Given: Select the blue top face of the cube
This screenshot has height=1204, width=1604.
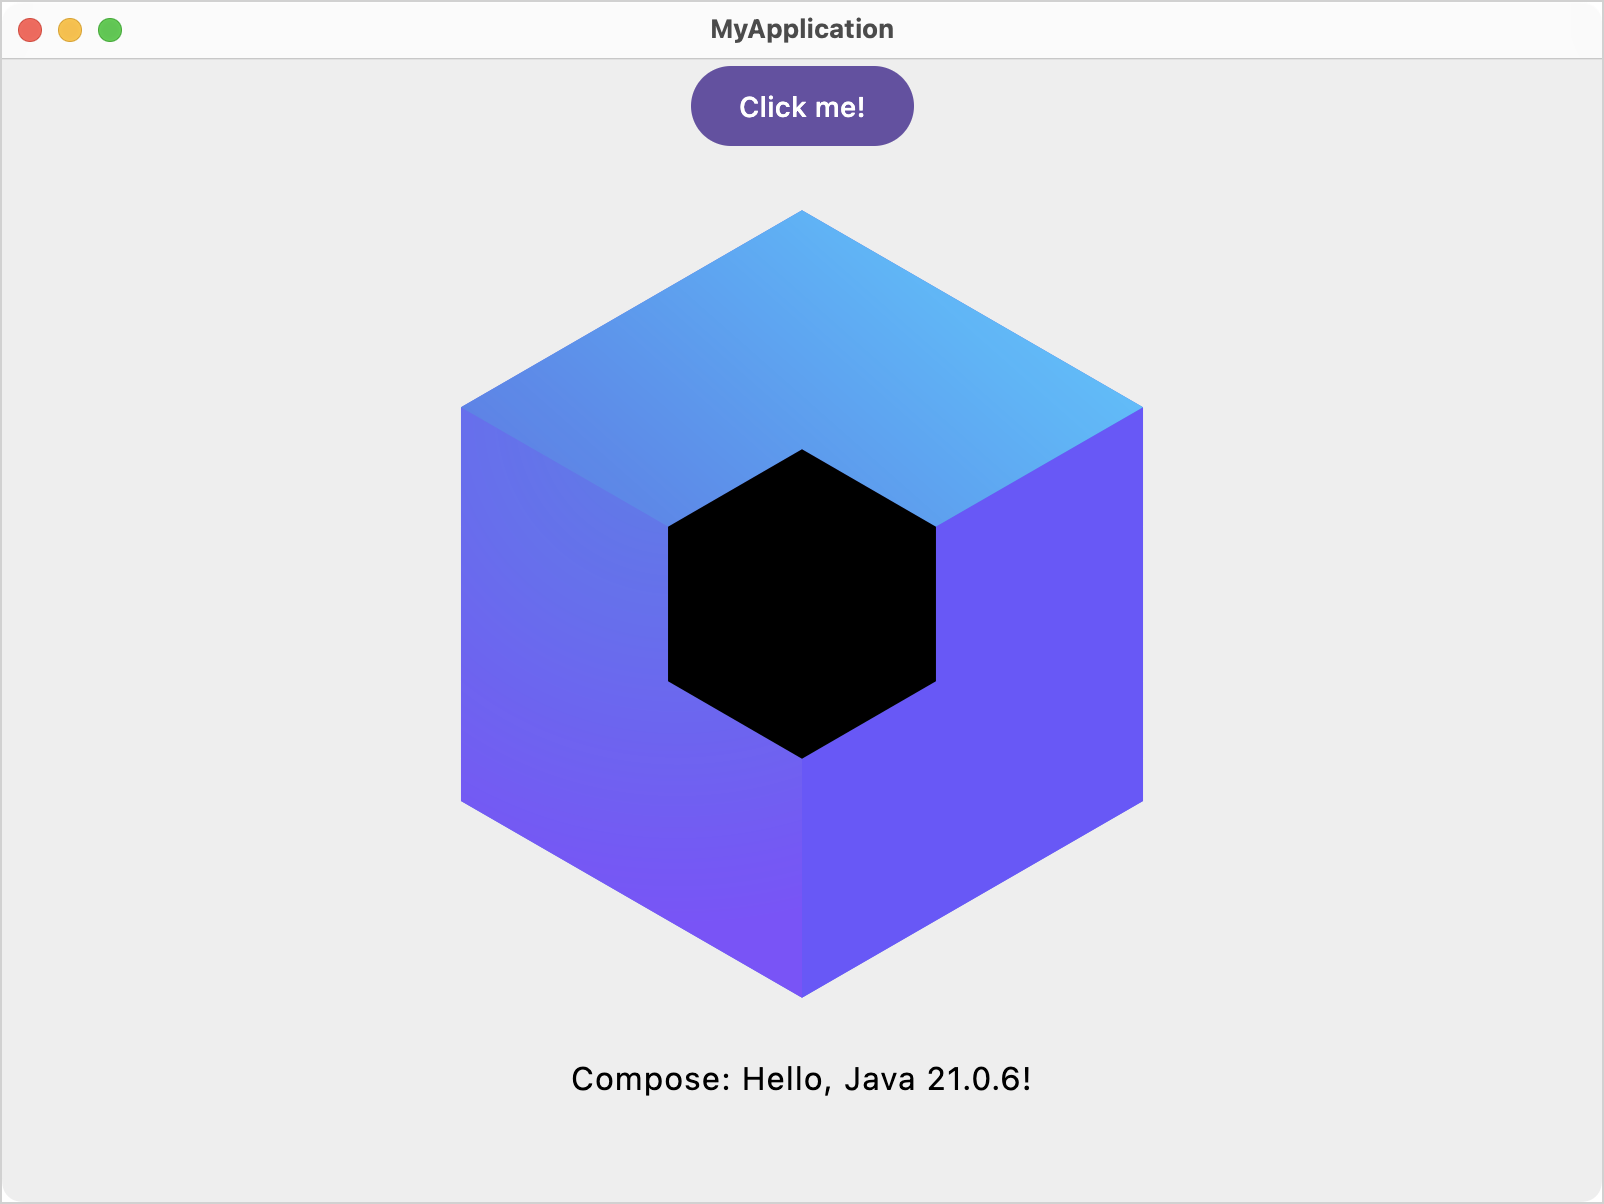Looking at the screenshot, I should [x=801, y=330].
